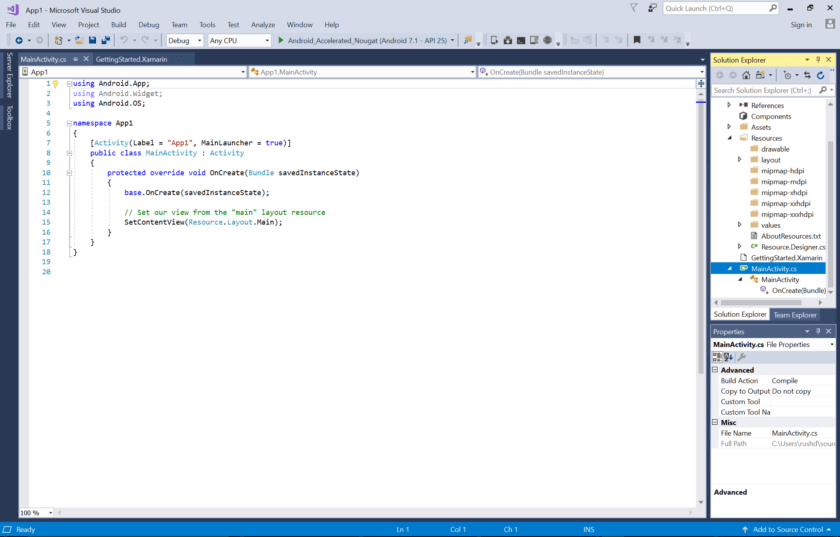Click Add to Source Control in status bar
840x537 pixels.
(x=788, y=529)
